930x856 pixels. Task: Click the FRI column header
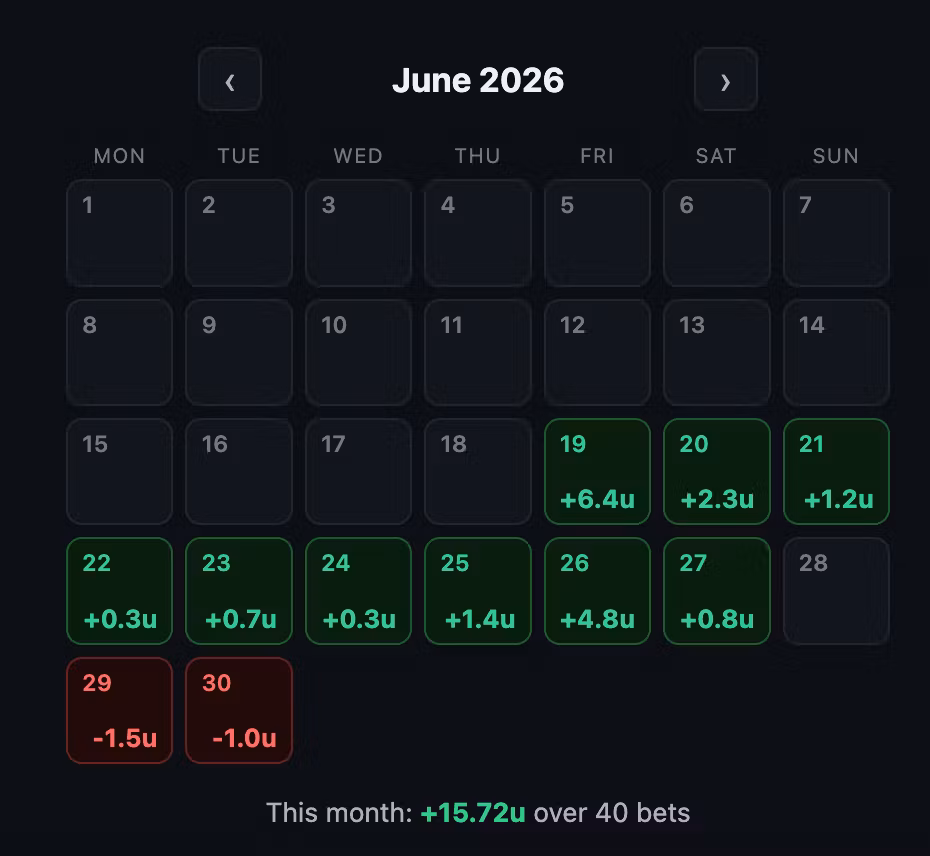597,156
